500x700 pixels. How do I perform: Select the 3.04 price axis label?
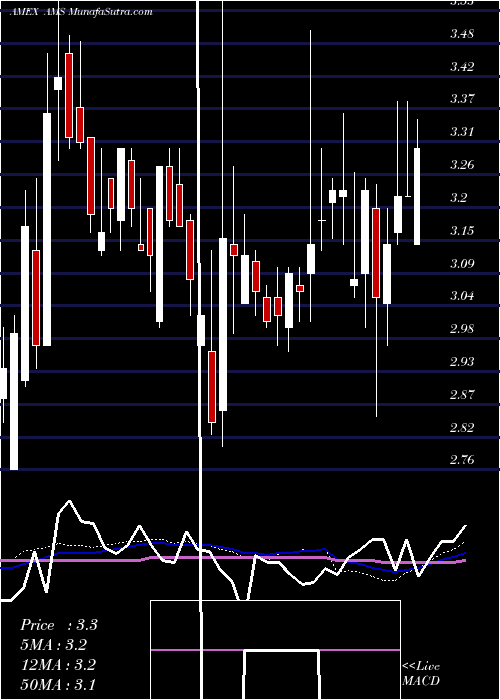[x=462, y=296]
